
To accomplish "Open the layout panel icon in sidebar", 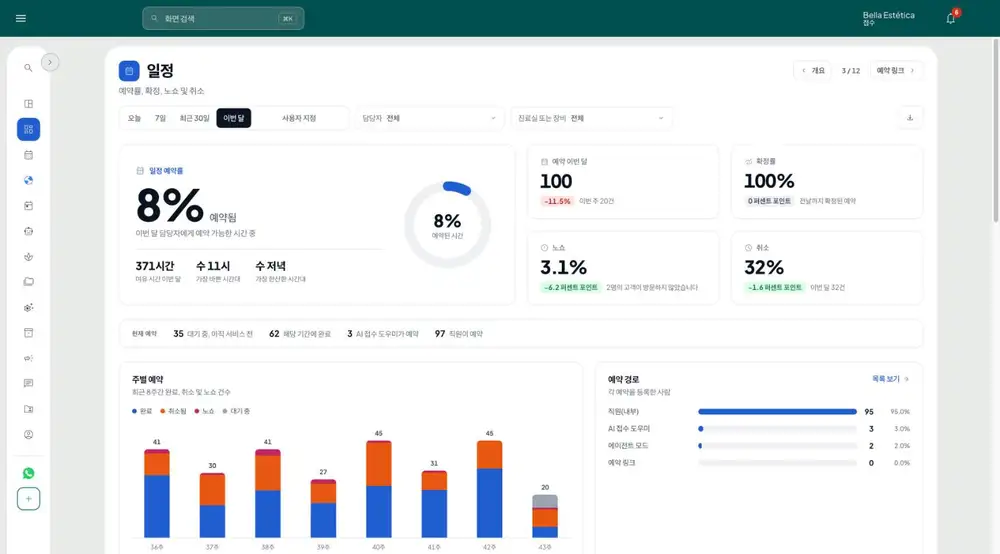I will click(28, 104).
